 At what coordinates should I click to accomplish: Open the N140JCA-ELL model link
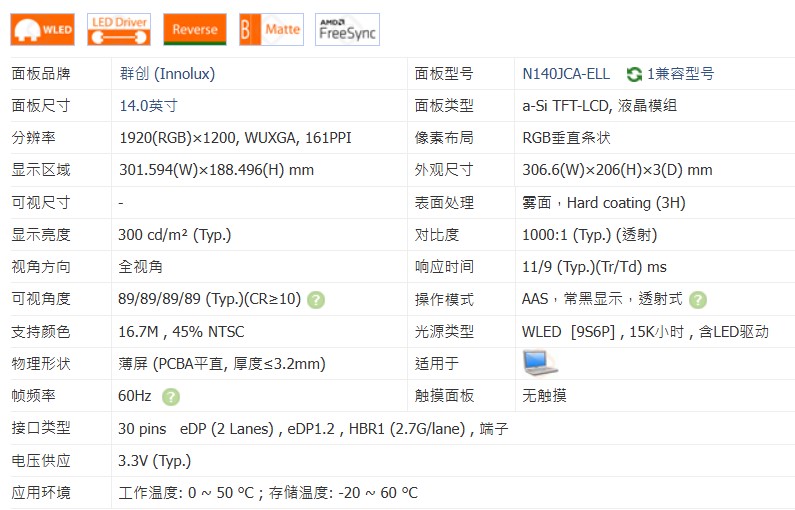[x=566, y=74]
